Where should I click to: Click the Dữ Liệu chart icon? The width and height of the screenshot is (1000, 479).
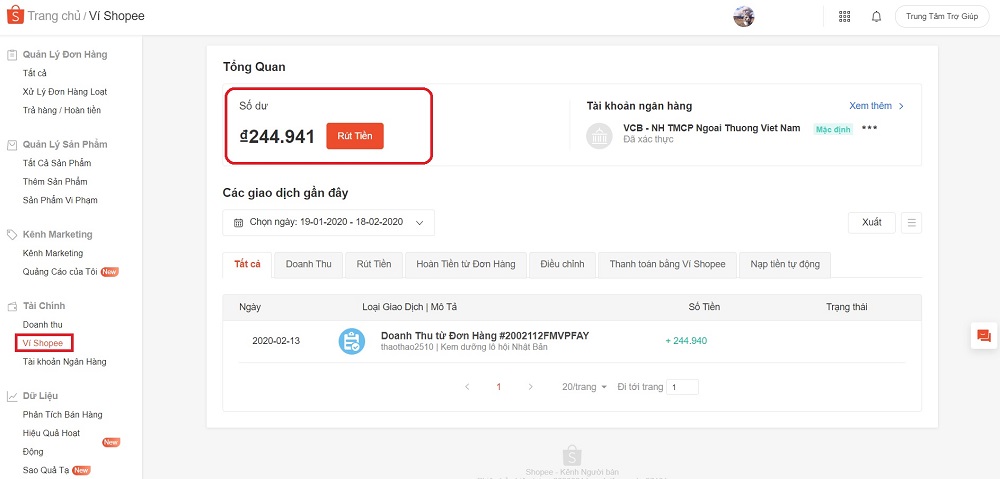tap(11, 396)
